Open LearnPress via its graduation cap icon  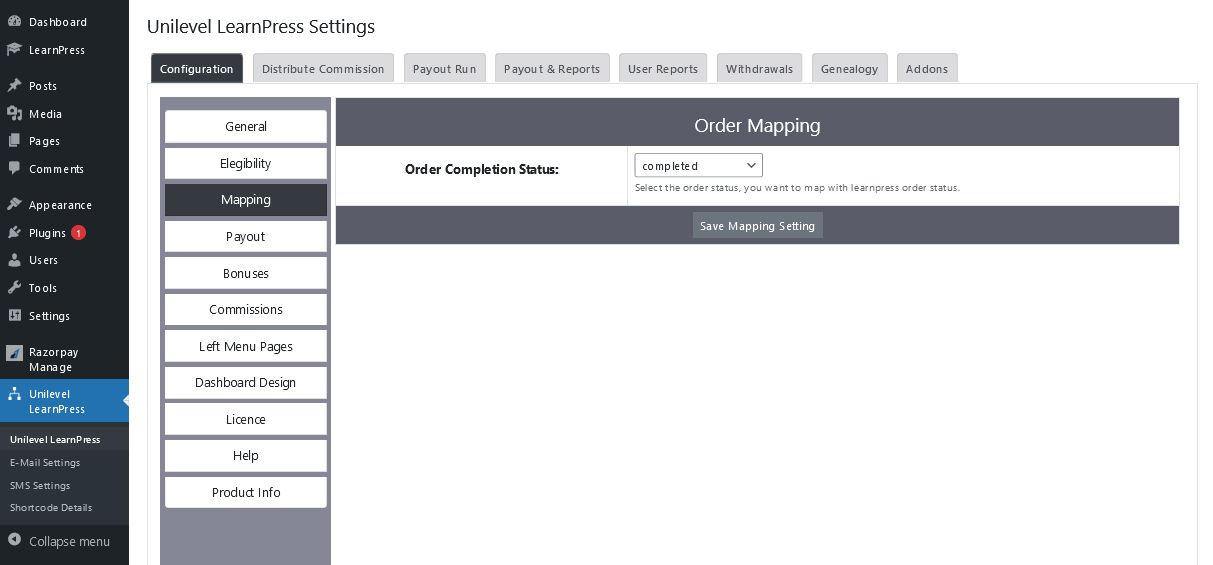click(14, 50)
